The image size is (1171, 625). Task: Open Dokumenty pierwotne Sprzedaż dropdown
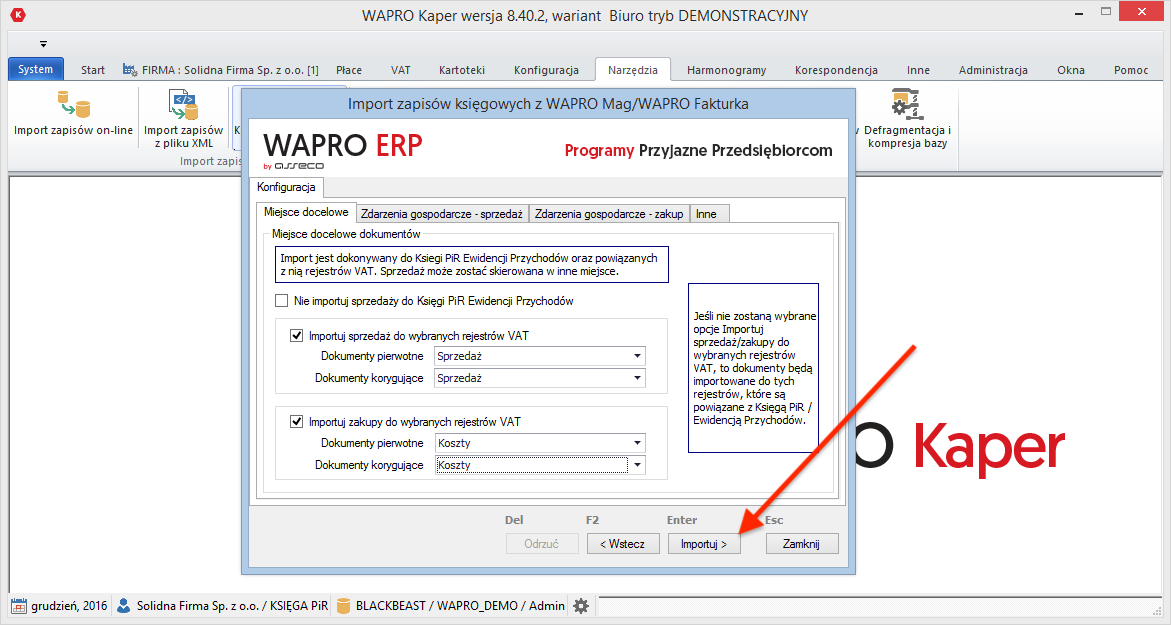pyautogui.click(x=637, y=356)
